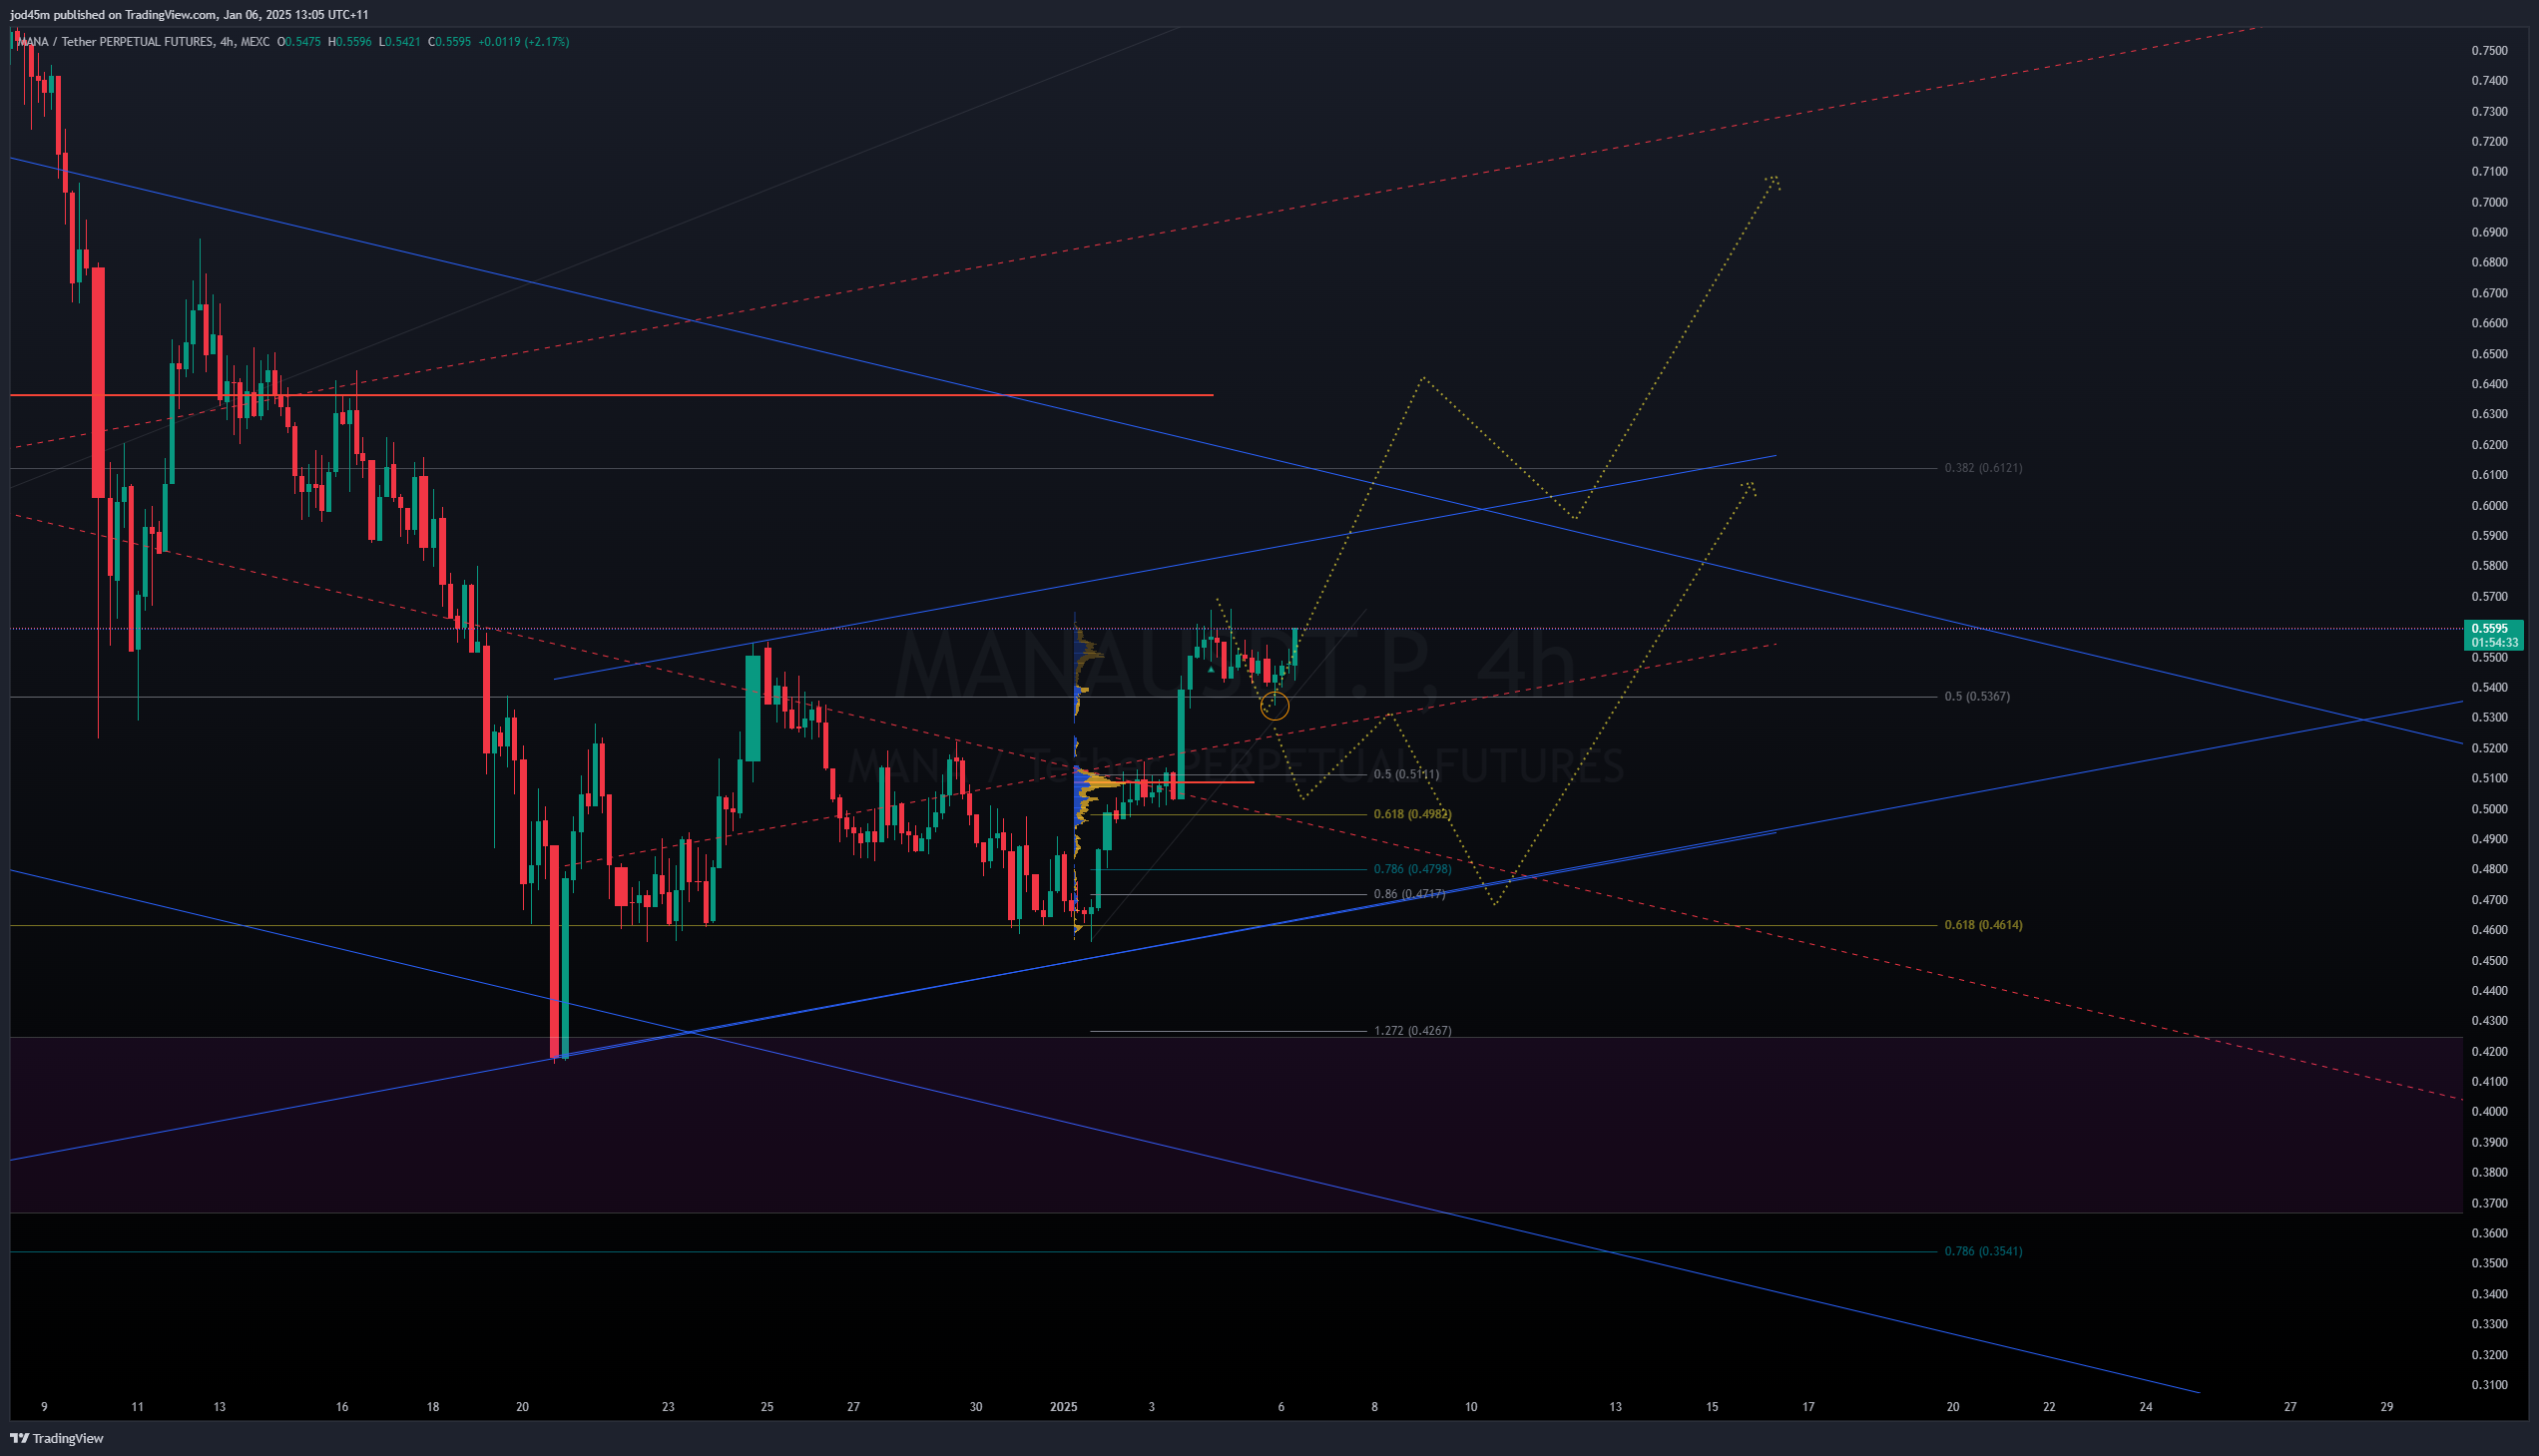Click the date 16 on the time axis

coord(342,1407)
